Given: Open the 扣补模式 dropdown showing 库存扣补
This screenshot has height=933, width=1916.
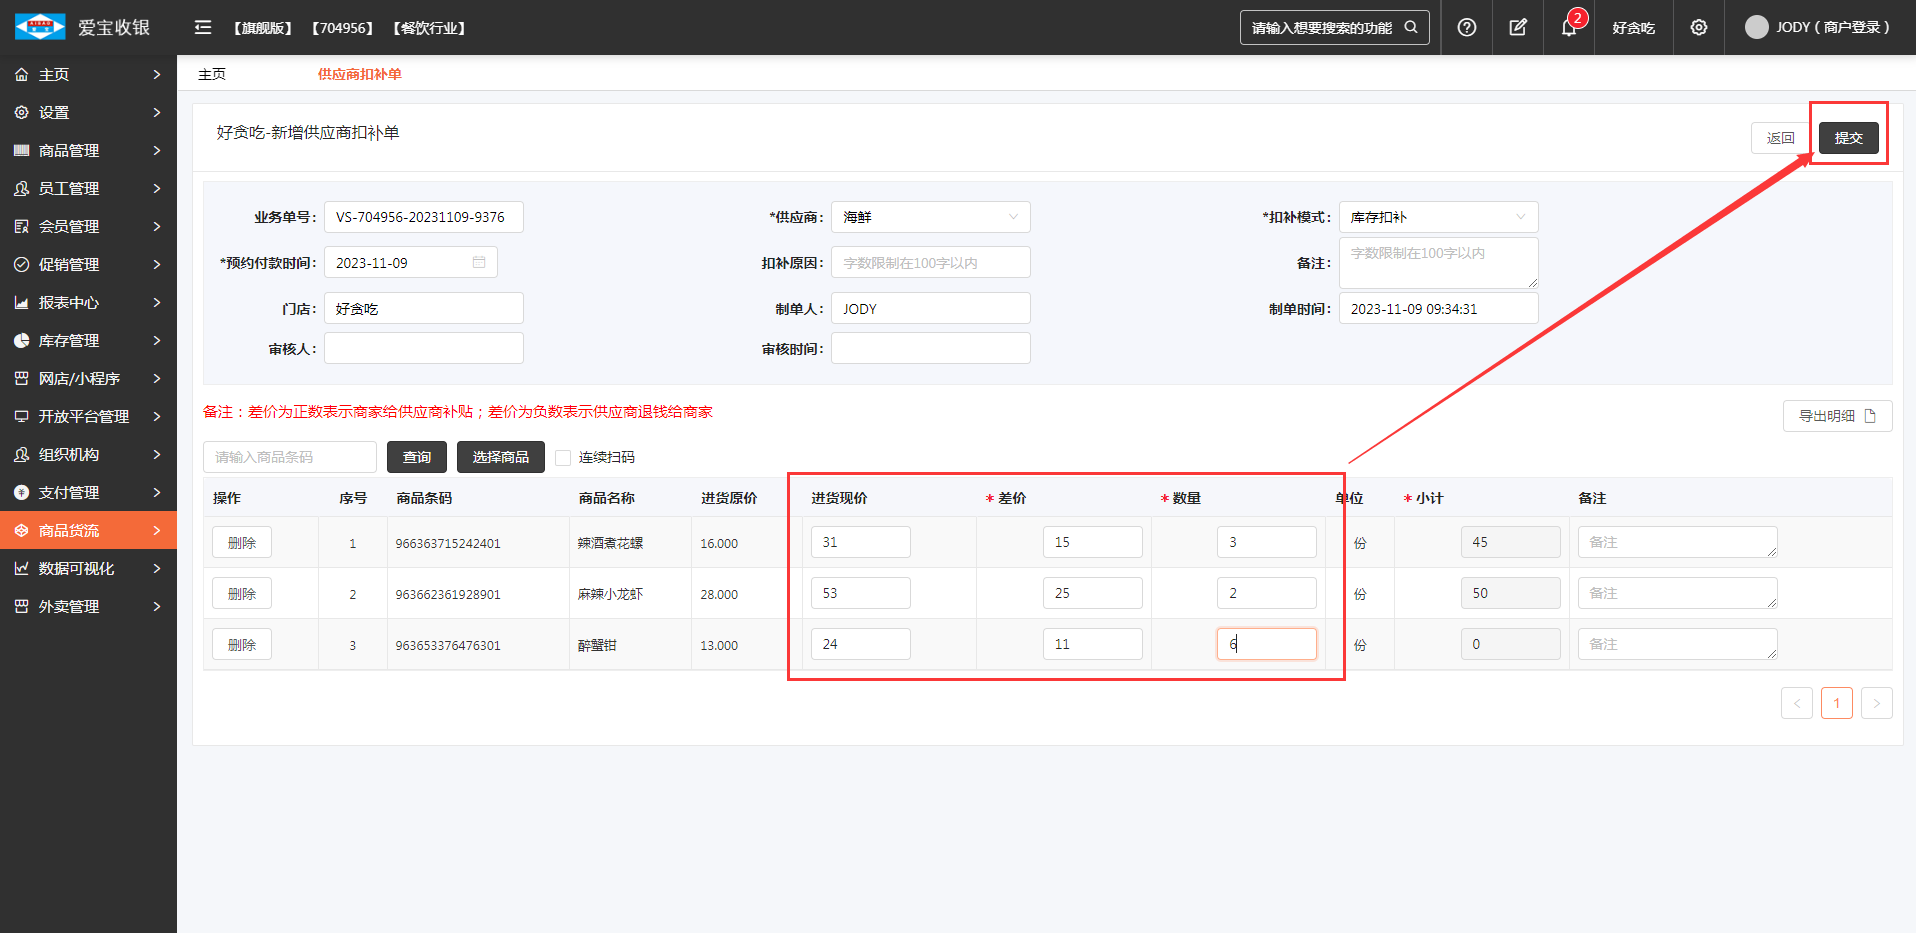Looking at the screenshot, I should click(1437, 217).
